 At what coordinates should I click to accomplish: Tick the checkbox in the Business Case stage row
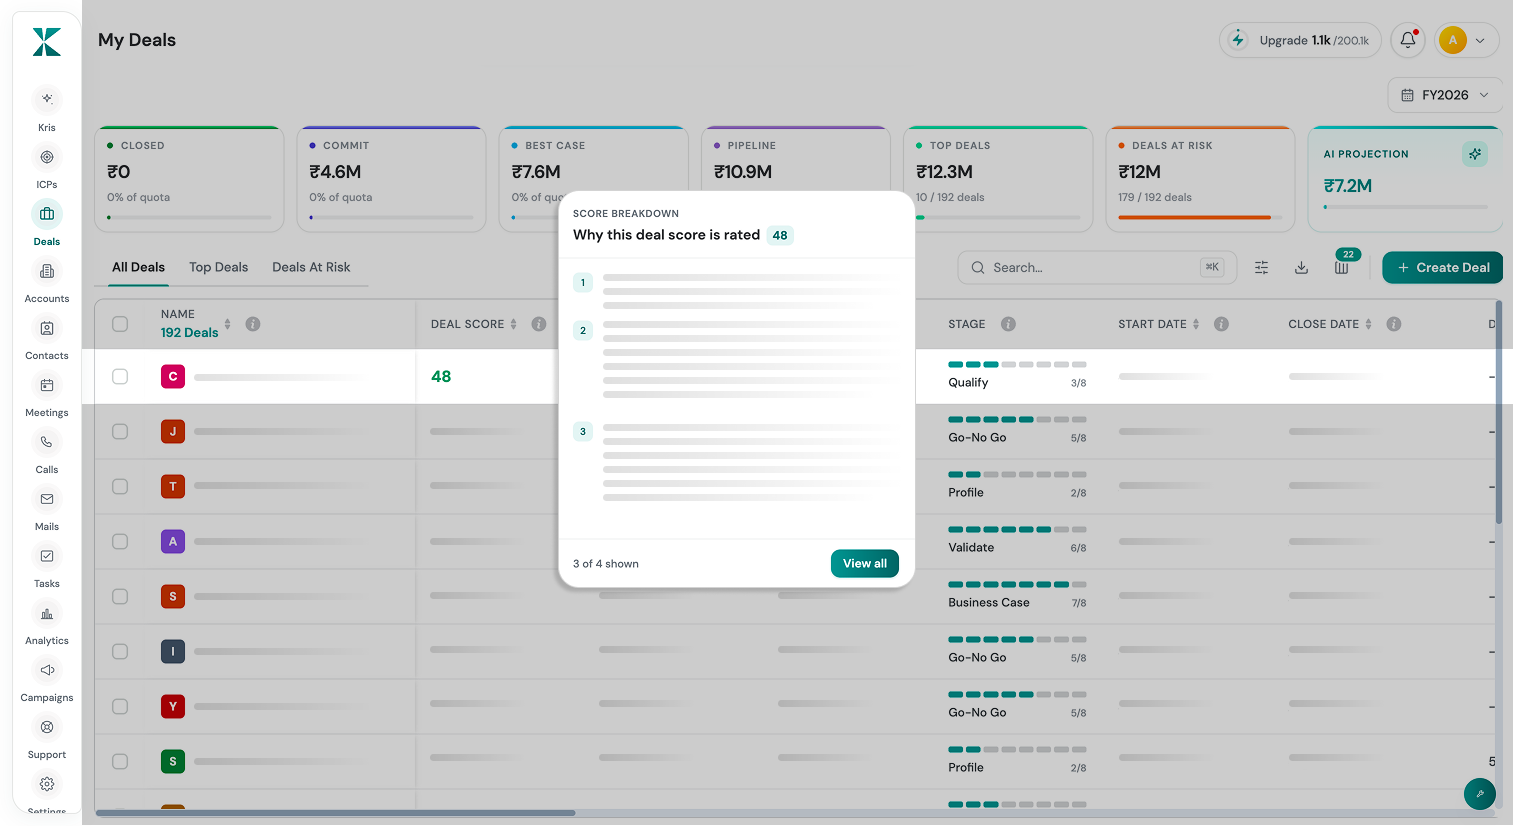(120, 596)
